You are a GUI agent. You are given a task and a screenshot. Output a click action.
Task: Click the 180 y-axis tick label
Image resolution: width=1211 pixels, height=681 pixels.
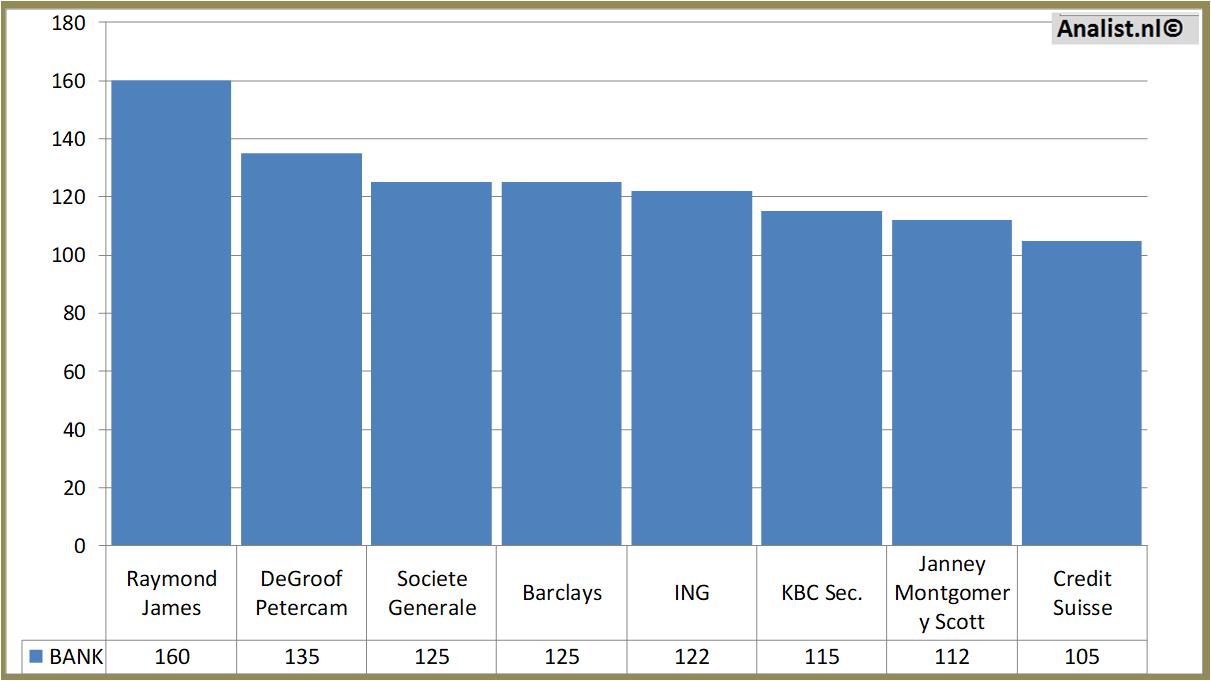(68, 23)
